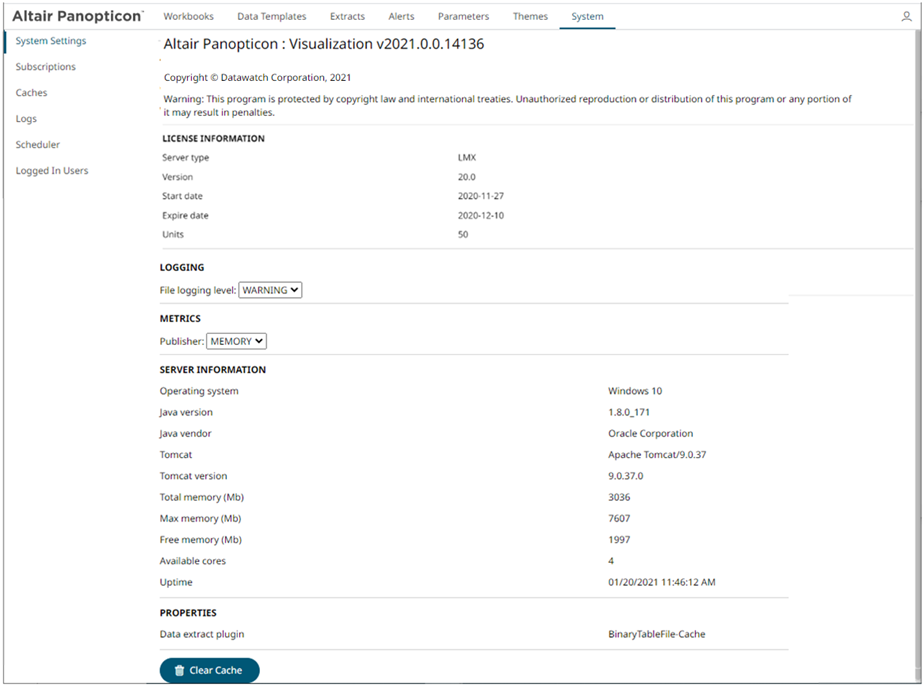This screenshot has height=687, width=924.
Task: Open the Workbooks tab
Action: tap(188, 17)
